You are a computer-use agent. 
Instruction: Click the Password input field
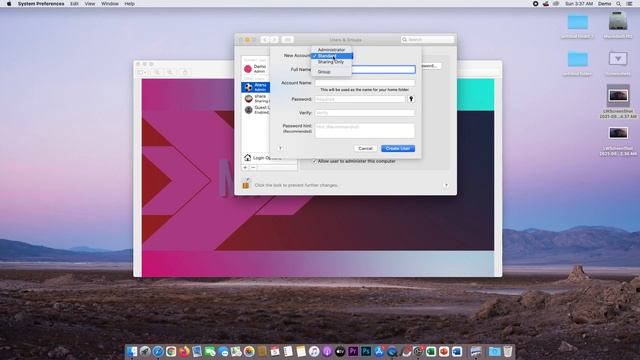[360, 99]
